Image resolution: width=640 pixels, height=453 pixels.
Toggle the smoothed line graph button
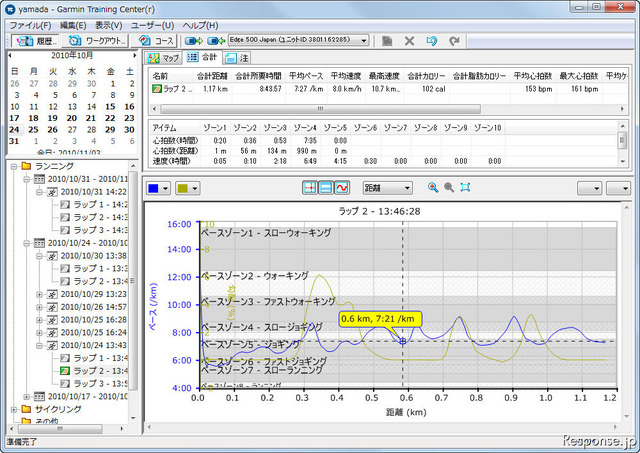pyautogui.click(x=342, y=188)
